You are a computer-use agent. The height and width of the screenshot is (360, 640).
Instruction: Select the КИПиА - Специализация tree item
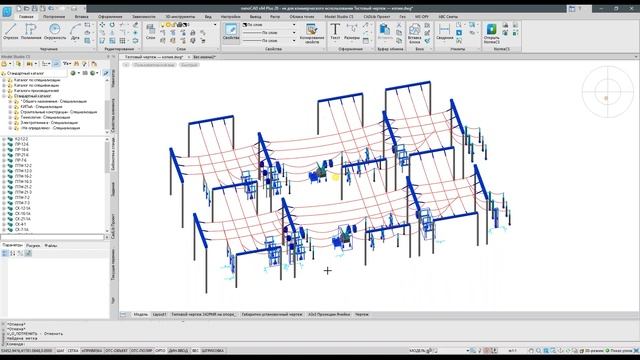[x=41, y=107]
